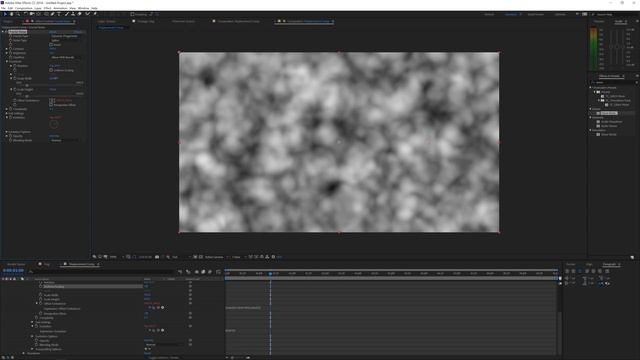Image resolution: width=640 pixels, height=360 pixels.
Task: Open Active Camera dropdown in viewer
Action: (x=216, y=257)
